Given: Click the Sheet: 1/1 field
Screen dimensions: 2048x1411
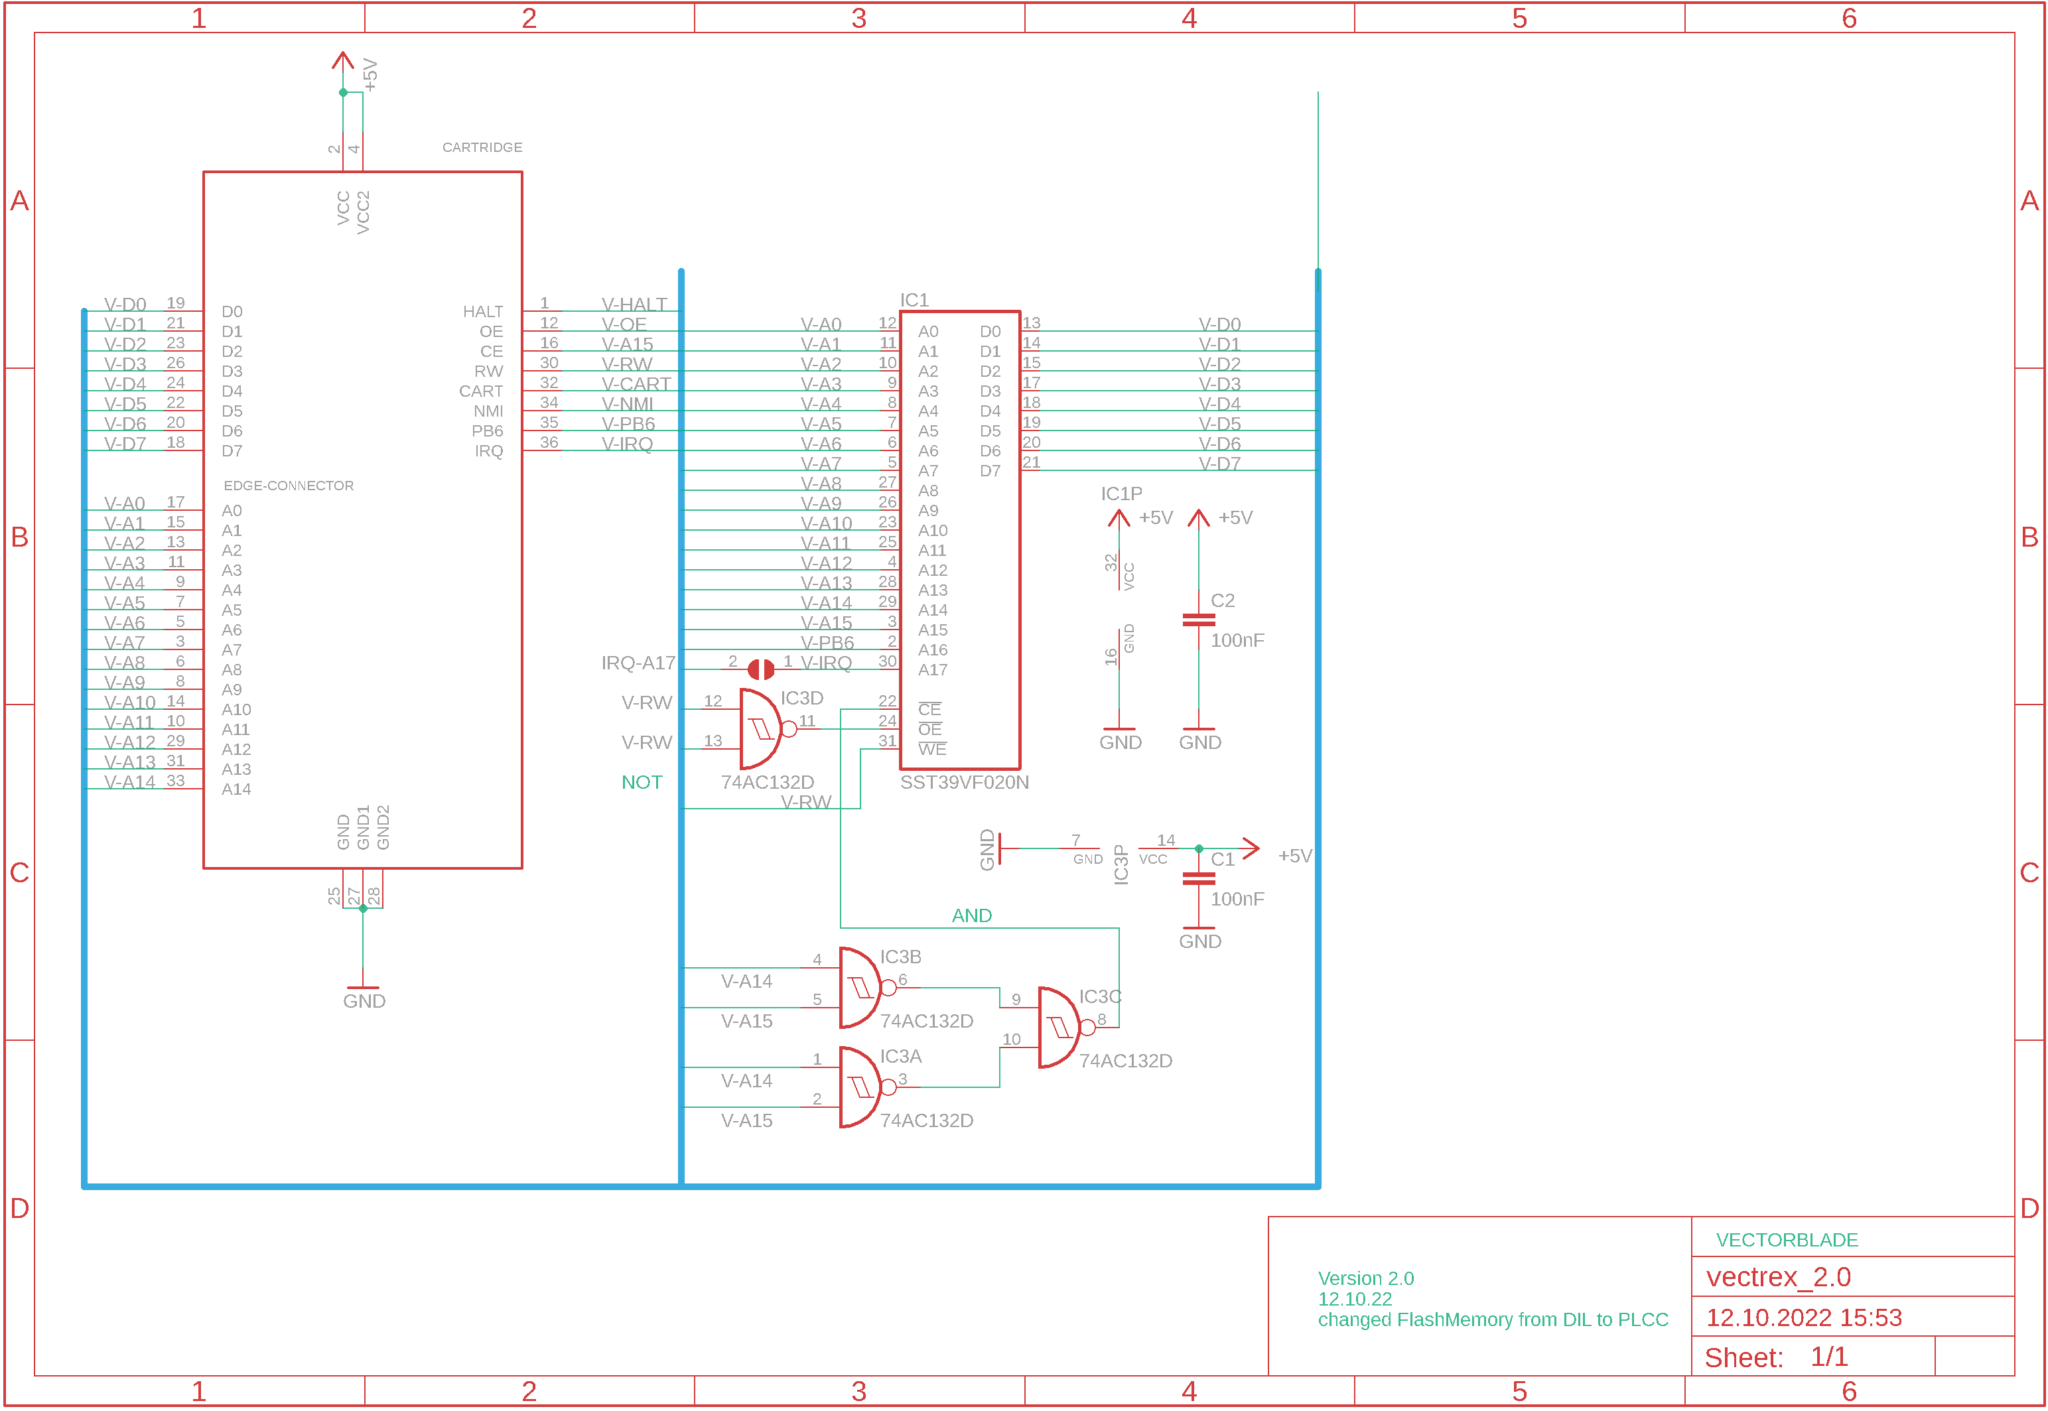Looking at the screenshot, I should 1775,1358.
